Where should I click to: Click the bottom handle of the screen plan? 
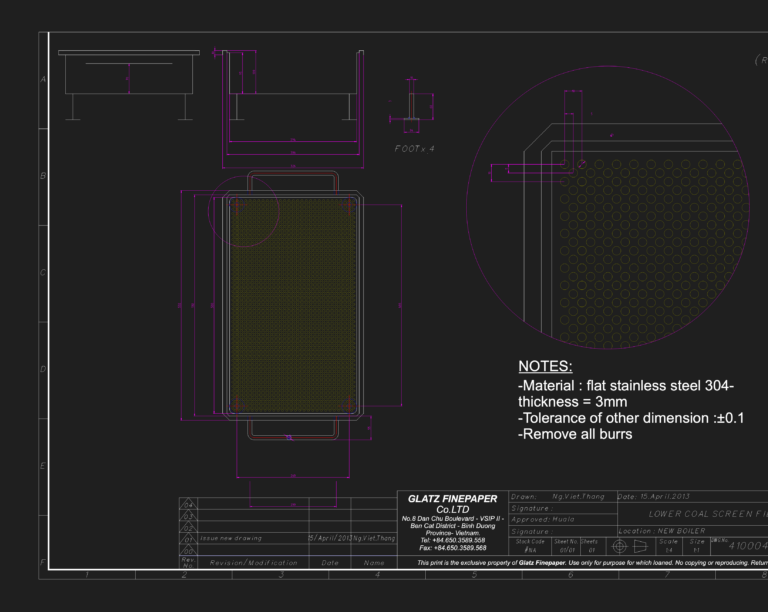click(x=293, y=429)
